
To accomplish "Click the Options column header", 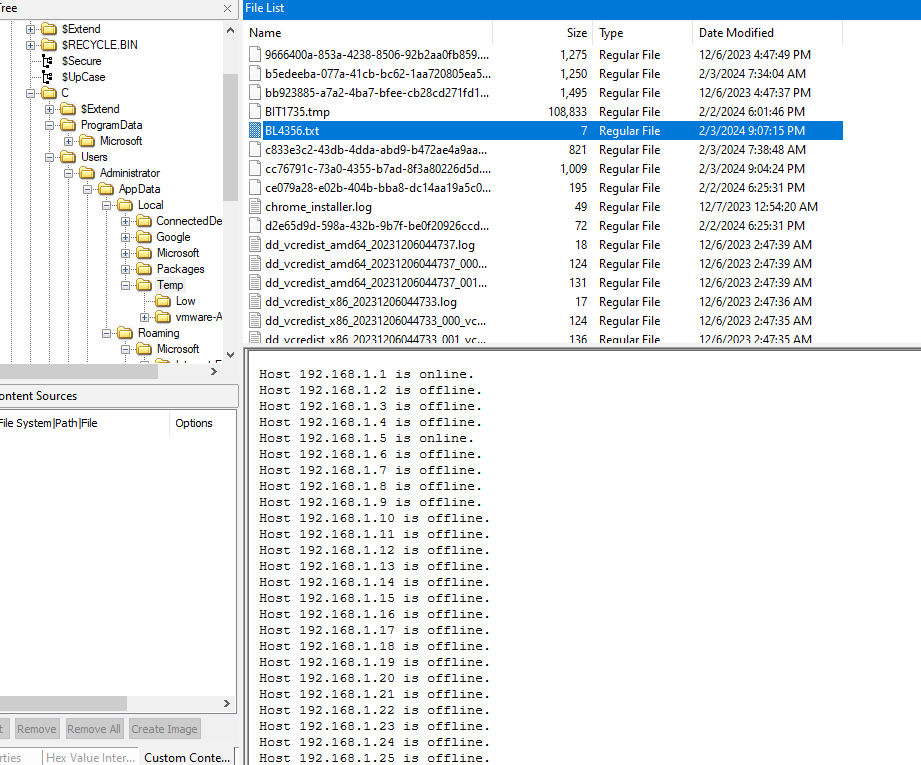I will (203, 423).
